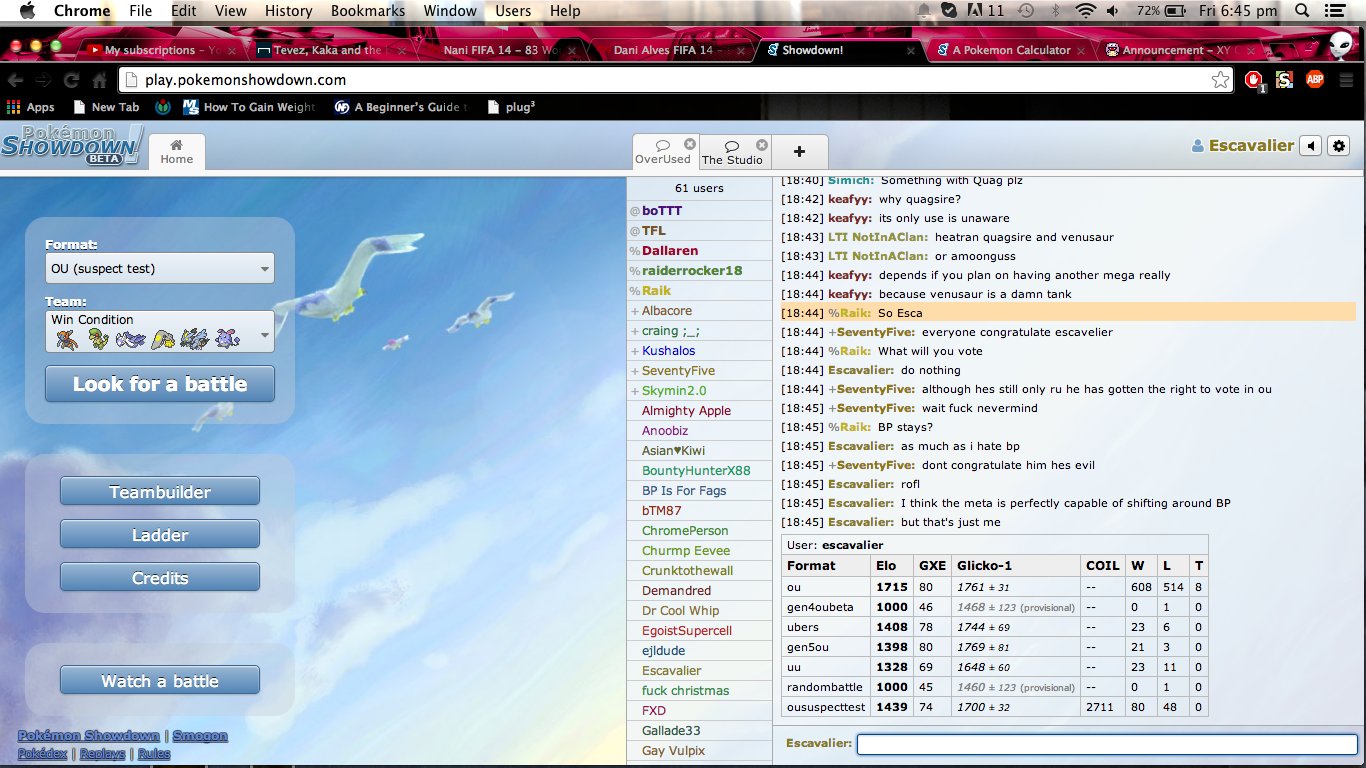
Task: Open the Replays link
Action: click(102, 754)
